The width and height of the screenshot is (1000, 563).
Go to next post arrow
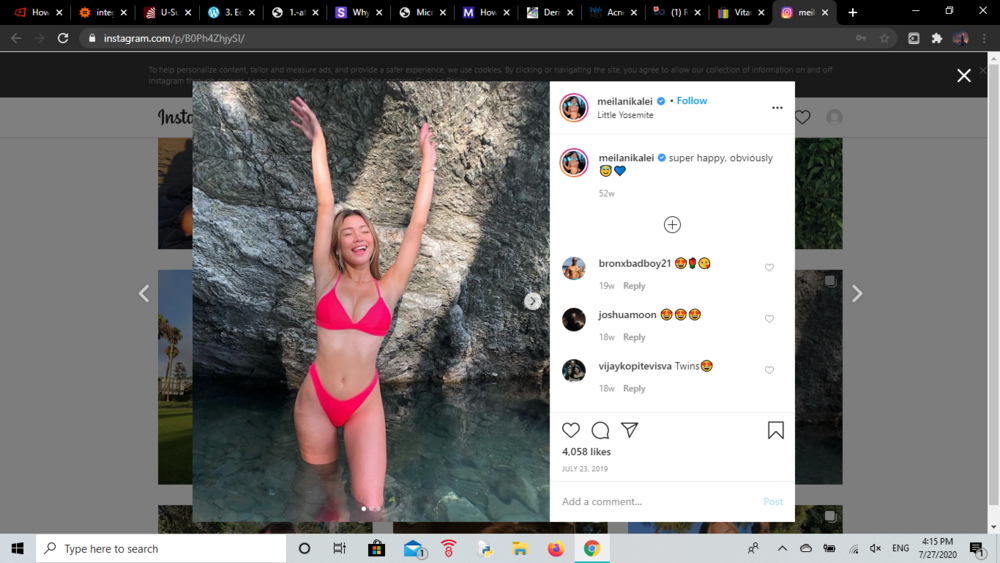coord(857,293)
